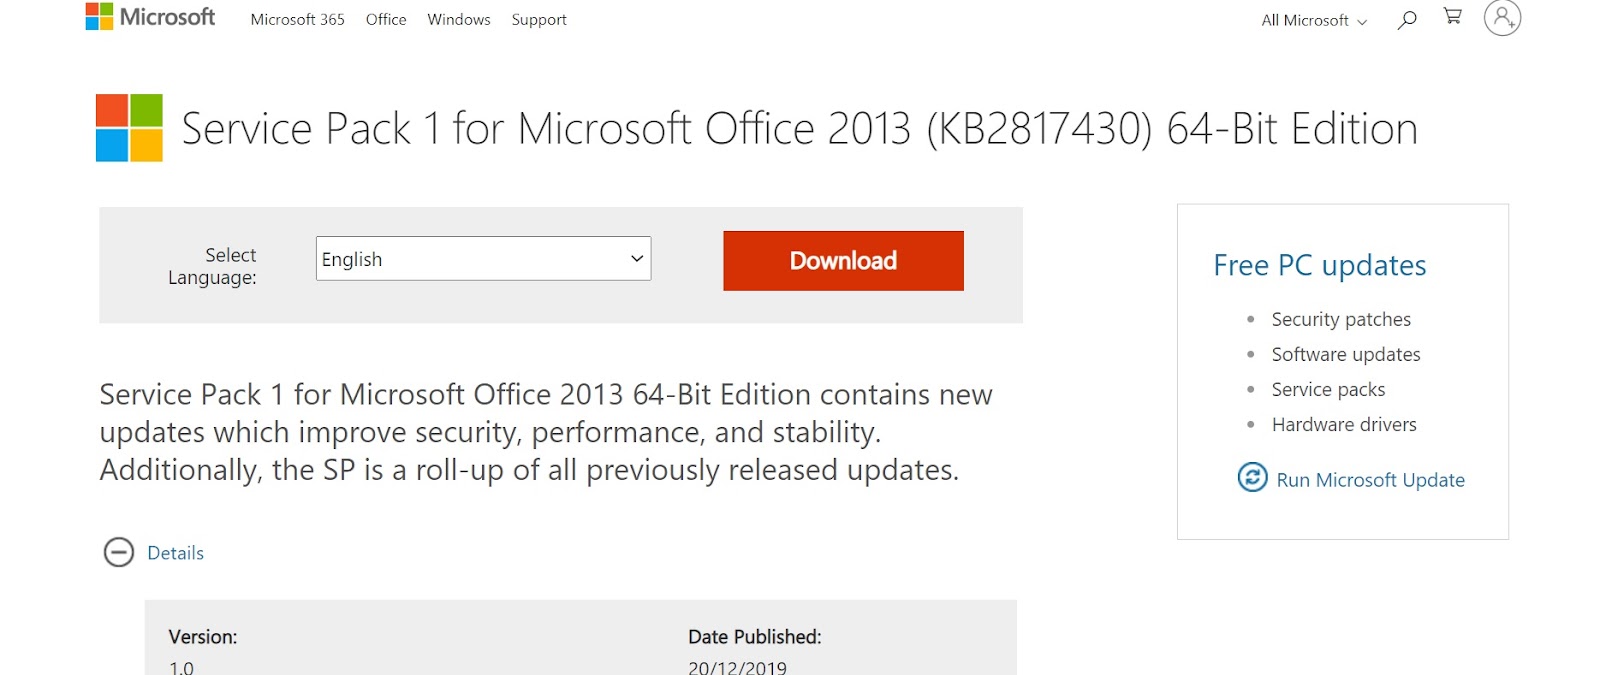Open the shopping cart icon

[x=1453, y=17]
